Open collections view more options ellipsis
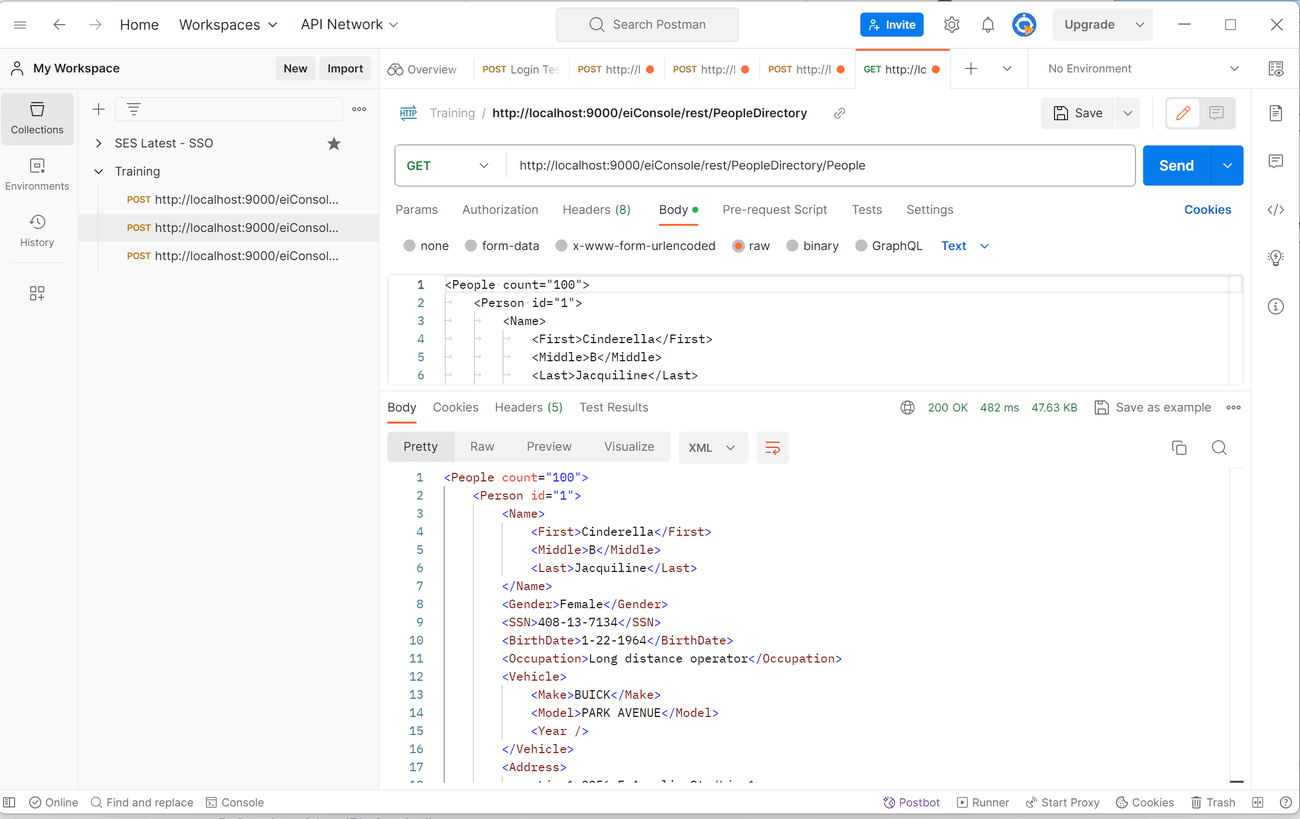This screenshot has height=819, width=1300. [359, 109]
